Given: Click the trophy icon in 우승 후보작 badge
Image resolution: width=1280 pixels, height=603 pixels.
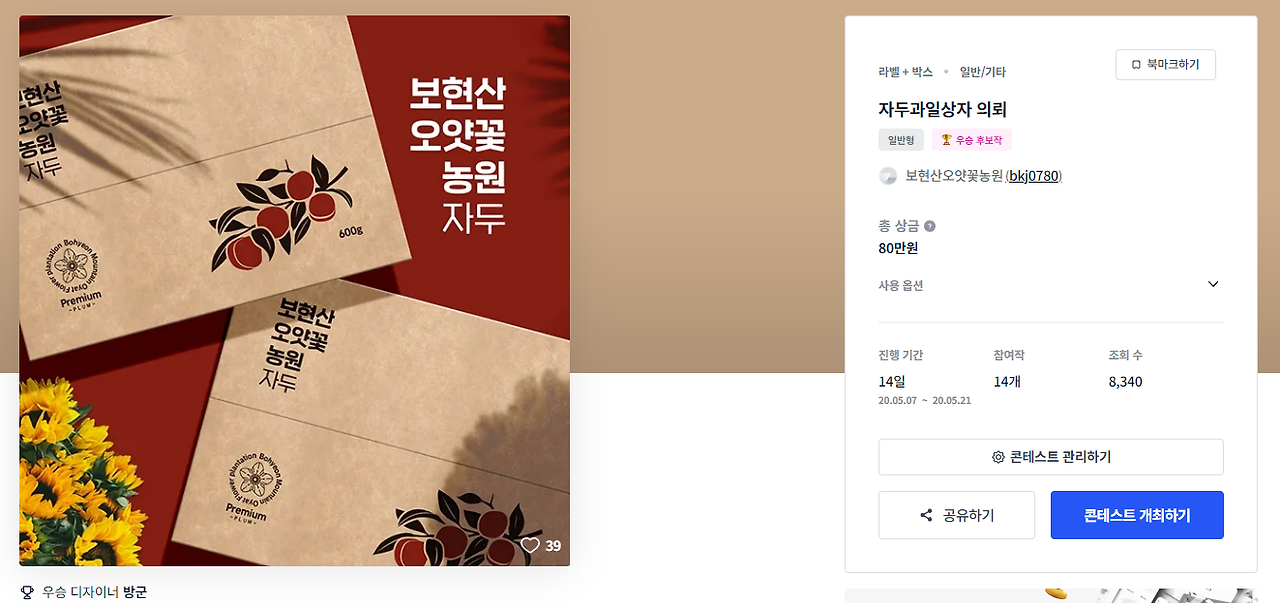Looking at the screenshot, I should 946,140.
